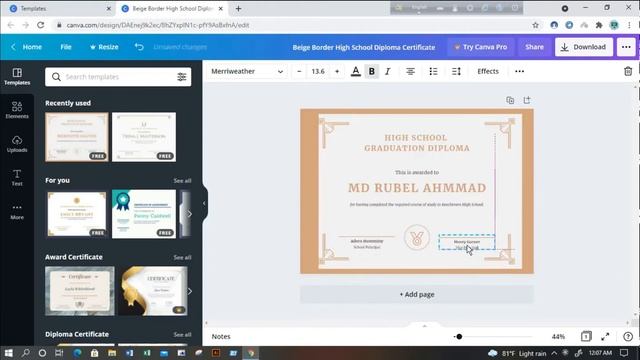Open the Notes panel
Screen dimensions: 640x360
221,336
